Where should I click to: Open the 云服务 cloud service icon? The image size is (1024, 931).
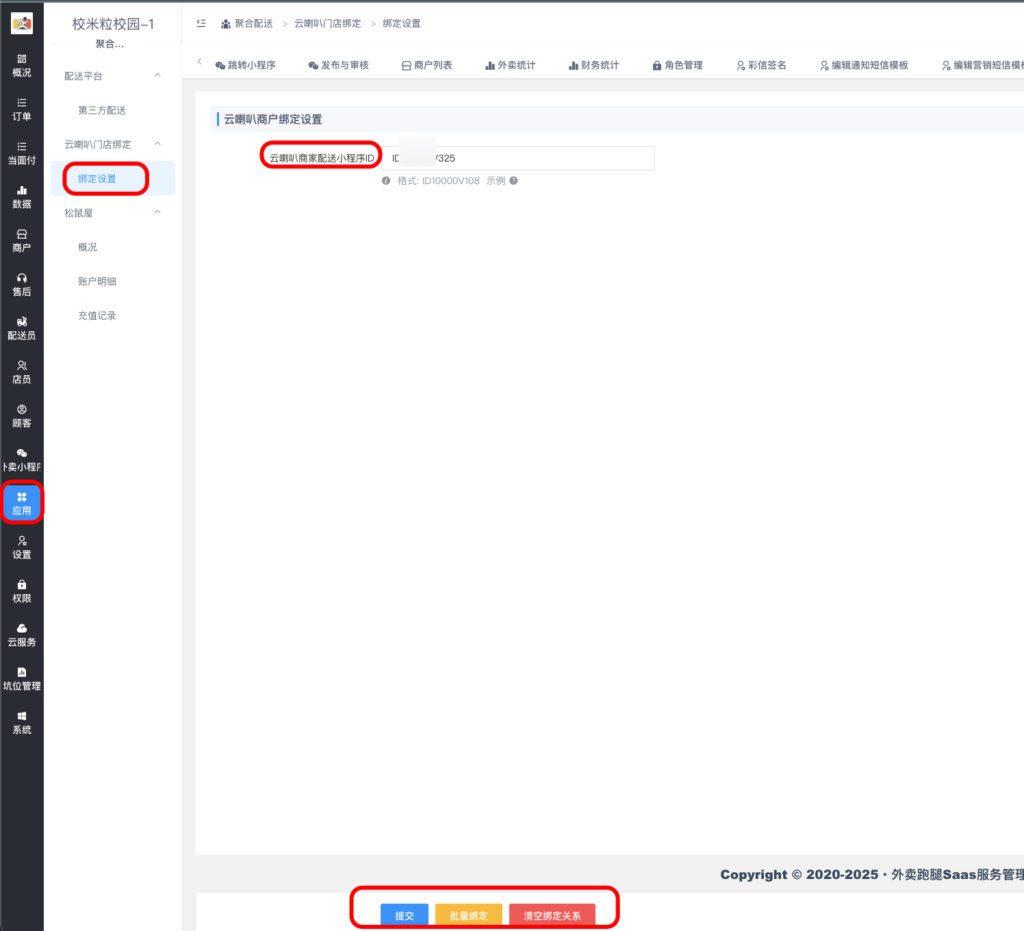21,628
